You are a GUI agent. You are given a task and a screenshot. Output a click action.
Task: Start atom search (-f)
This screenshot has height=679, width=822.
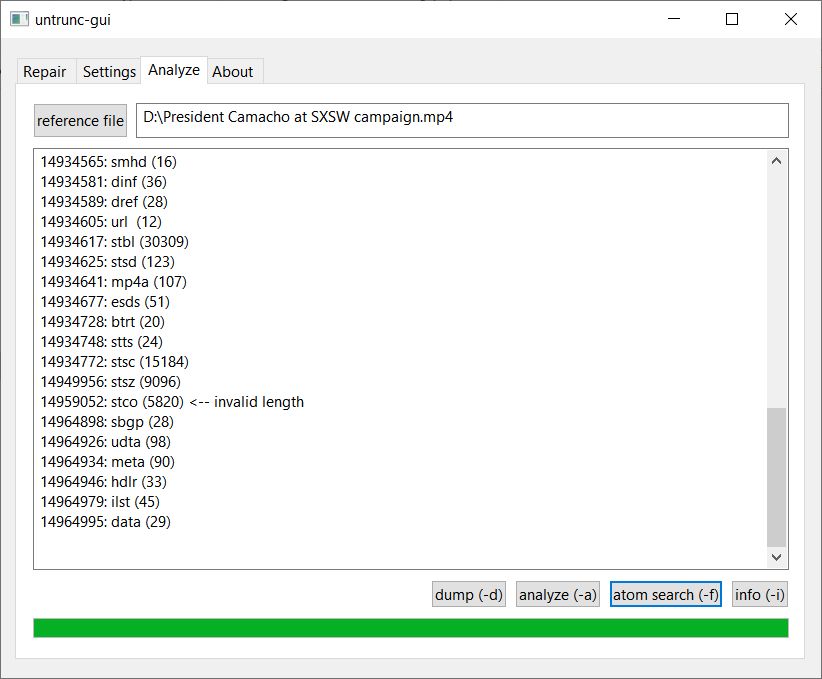(x=665, y=594)
